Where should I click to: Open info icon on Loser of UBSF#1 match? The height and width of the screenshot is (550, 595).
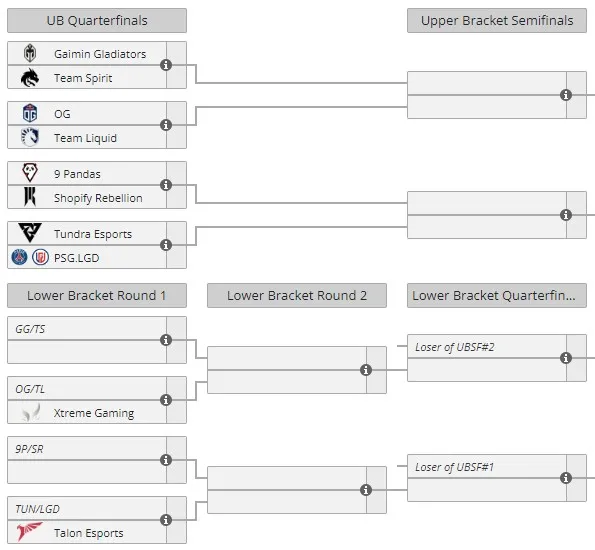tap(566, 478)
